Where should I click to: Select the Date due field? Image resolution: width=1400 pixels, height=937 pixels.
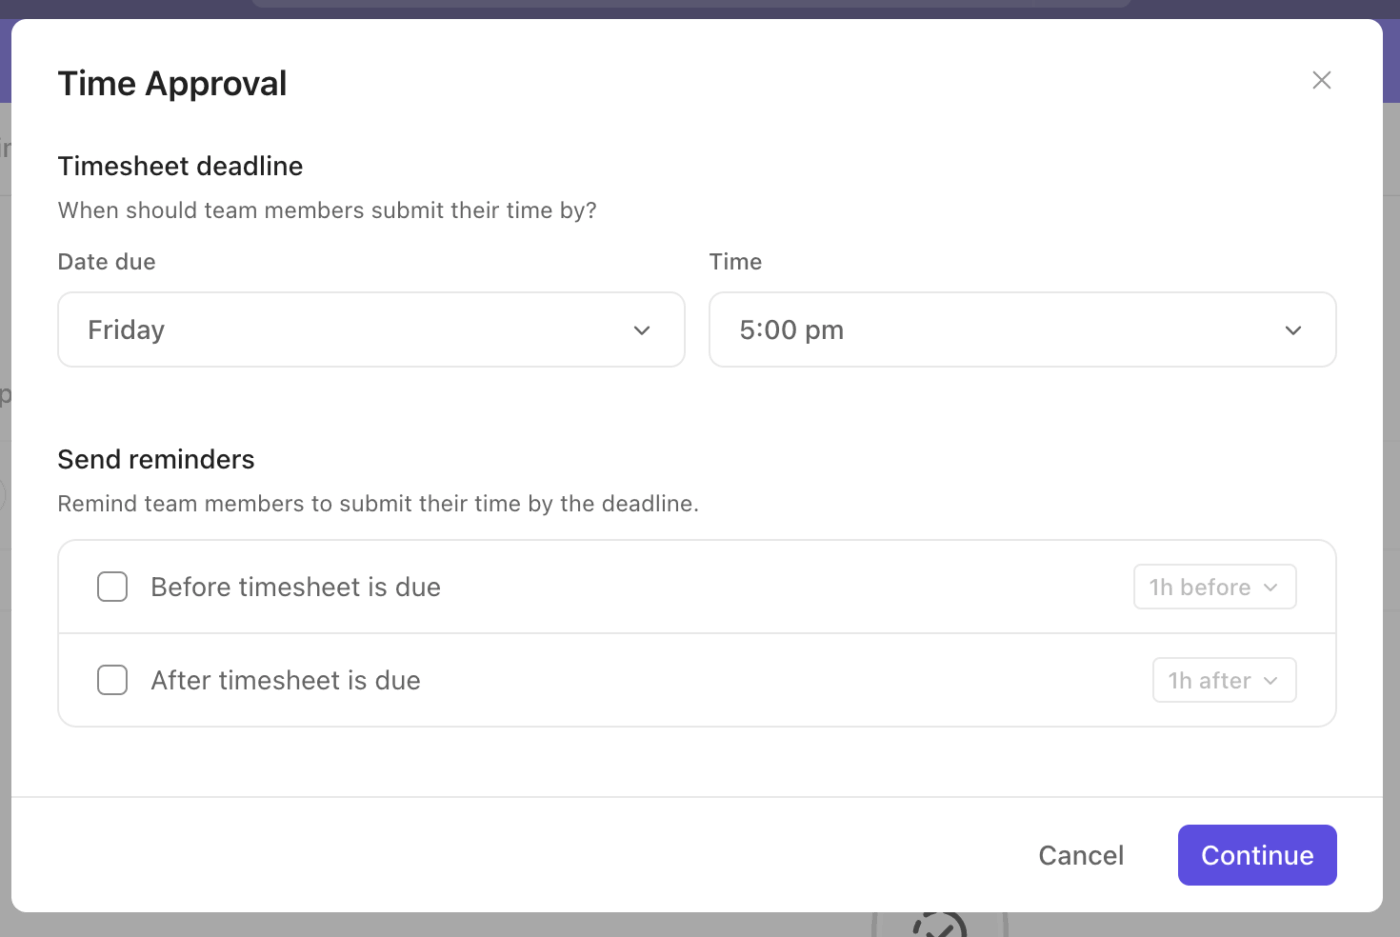pyautogui.click(x=371, y=329)
